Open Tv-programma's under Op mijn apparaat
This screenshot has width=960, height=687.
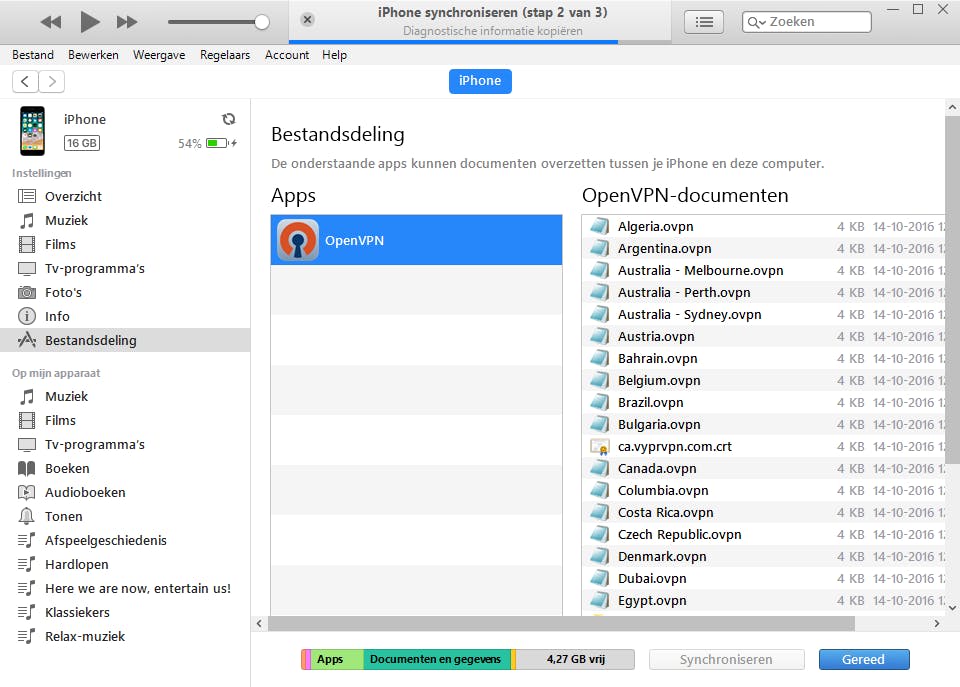[x=125, y=445]
